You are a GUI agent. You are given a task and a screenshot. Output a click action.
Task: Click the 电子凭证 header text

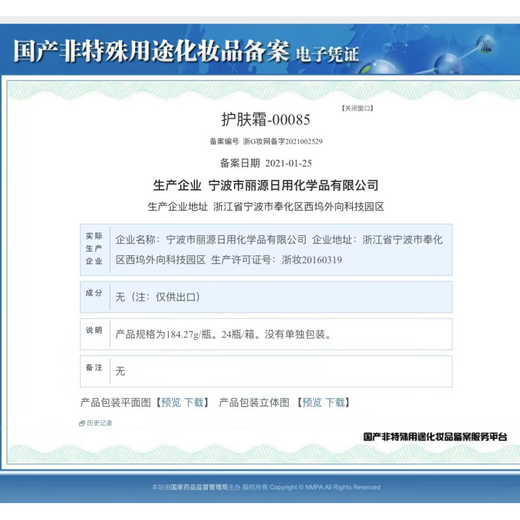pyautogui.click(x=327, y=54)
